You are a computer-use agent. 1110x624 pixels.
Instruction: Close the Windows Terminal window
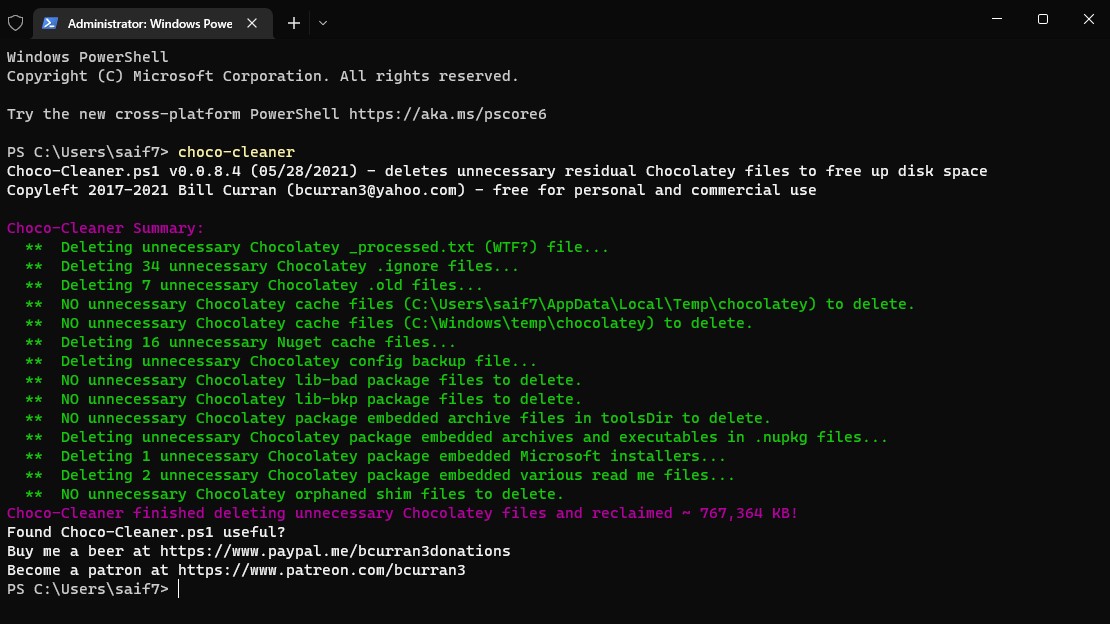click(1087, 20)
